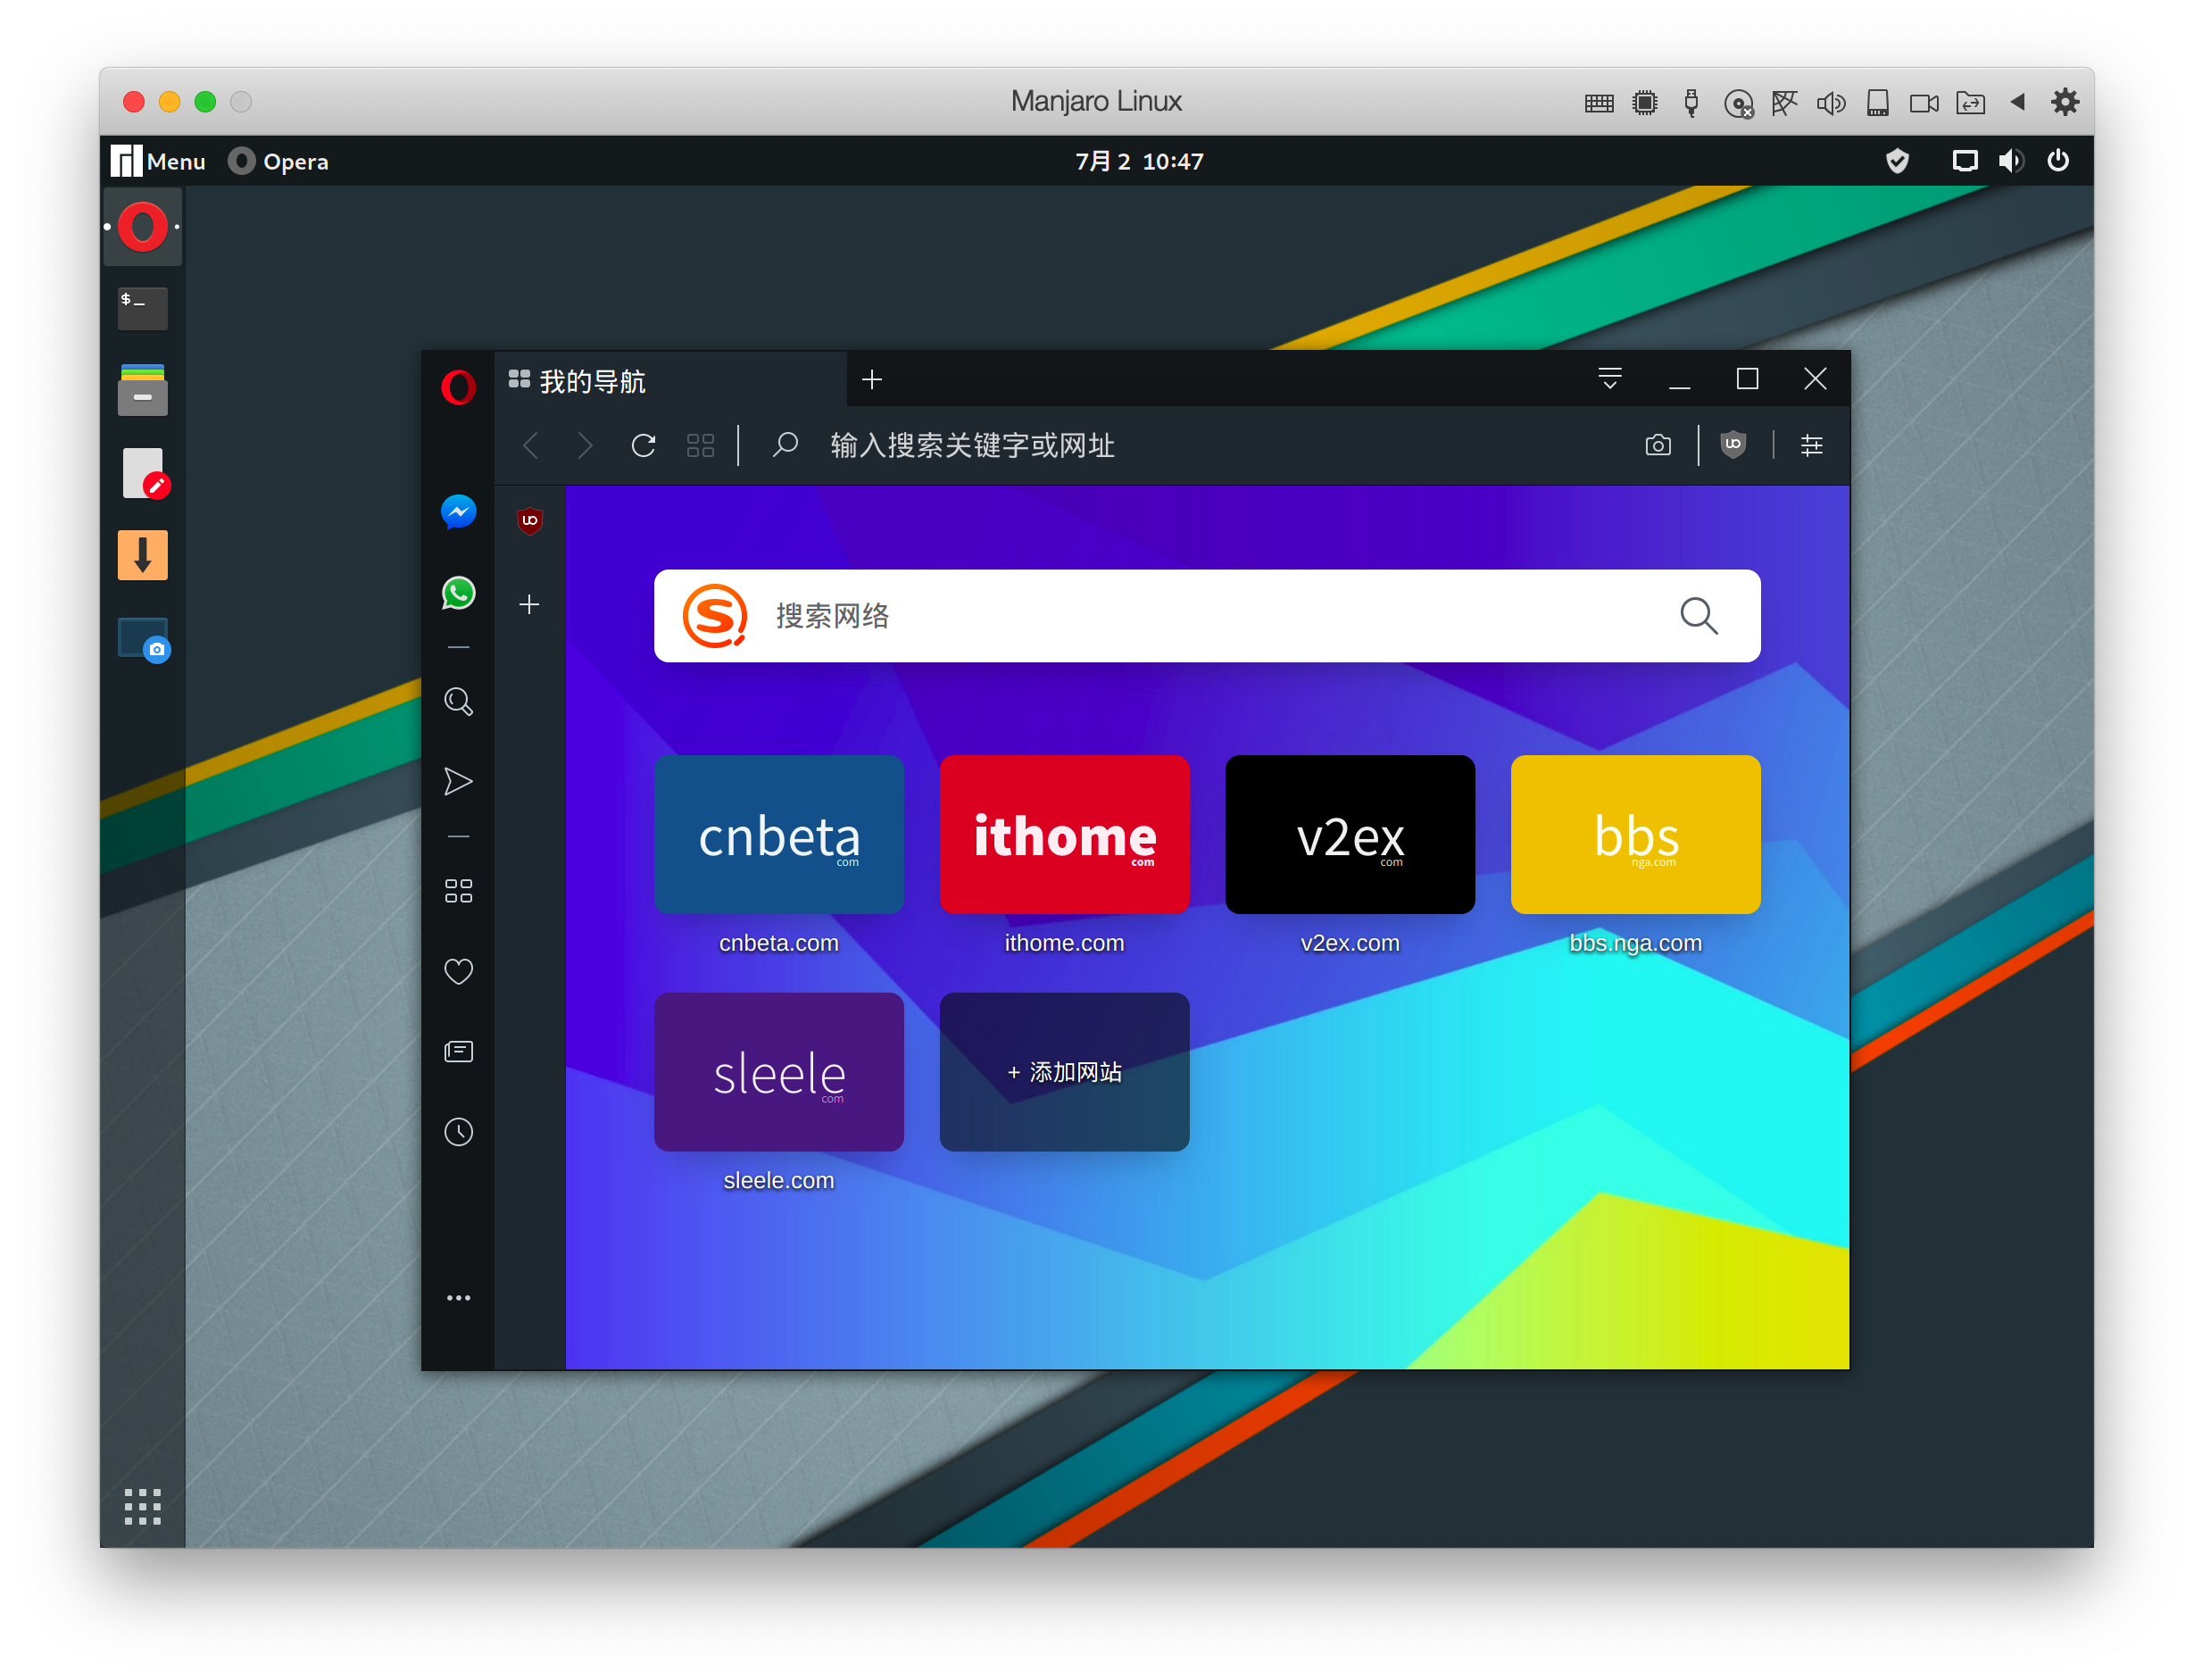2194x1680 pixels.
Task: Go forward with the forward arrow
Action: coord(586,445)
